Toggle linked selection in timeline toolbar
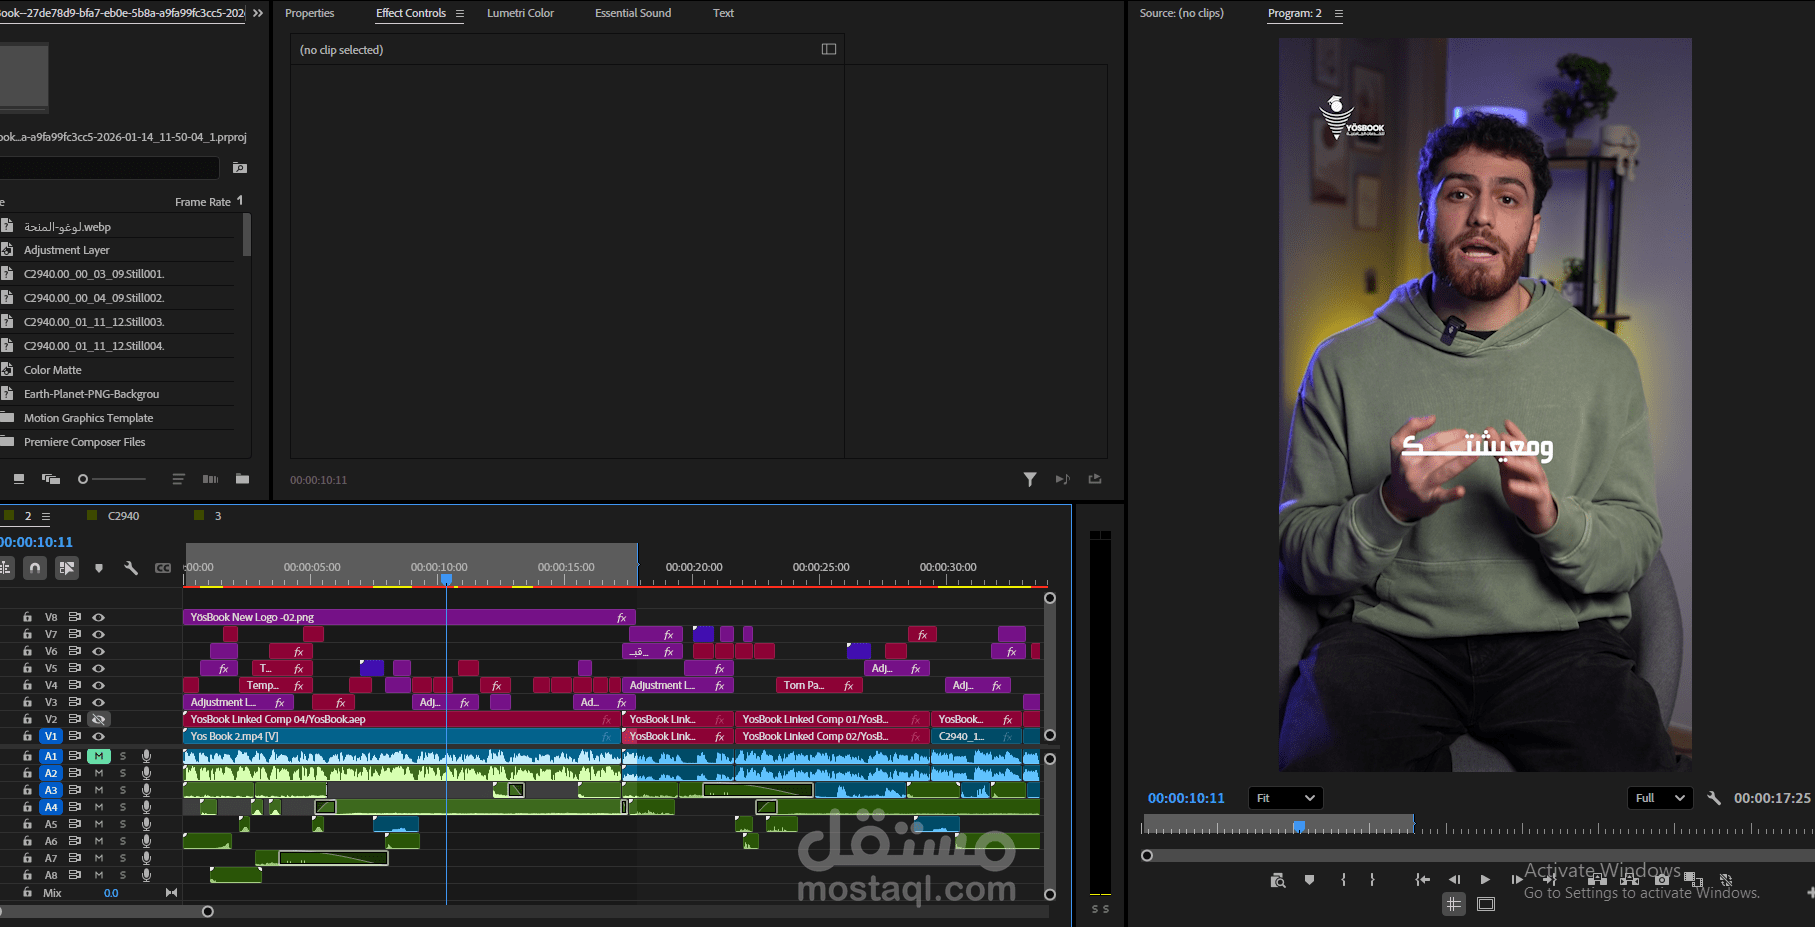Viewport: 1815px width, 927px height. coord(67,568)
